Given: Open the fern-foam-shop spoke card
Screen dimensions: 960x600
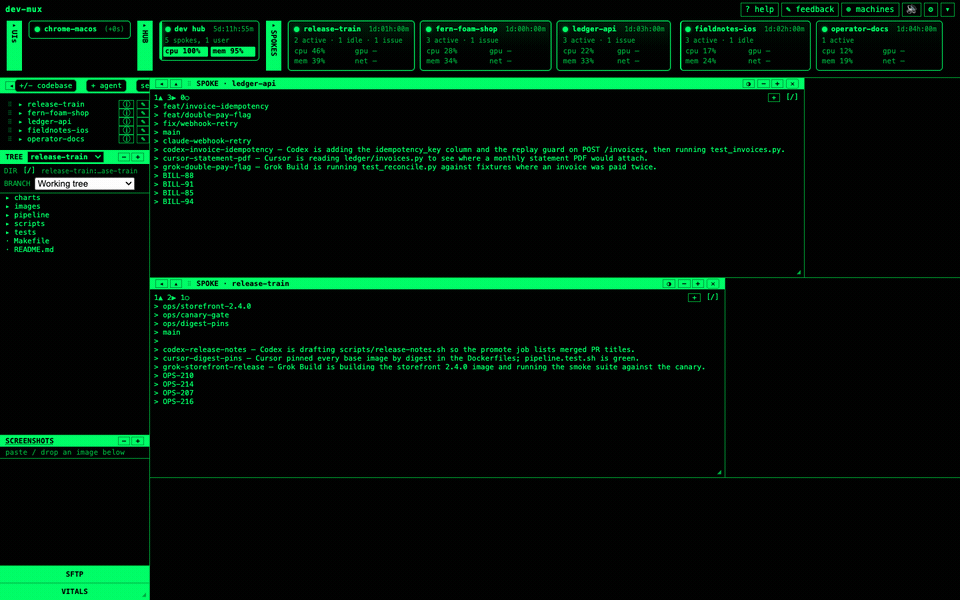Looking at the screenshot, I should [x=486, y=45].
